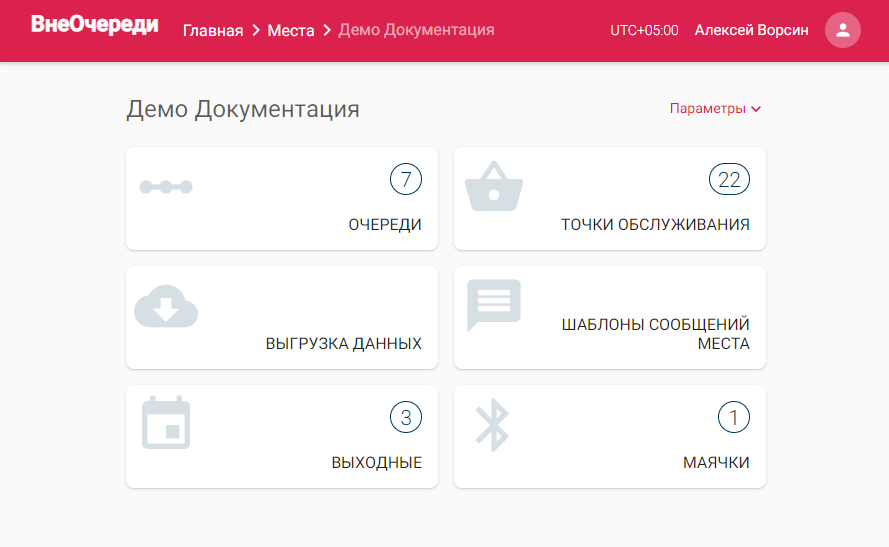
Task: Click the count badge 7 on Очереди
Action: [406, 179]
